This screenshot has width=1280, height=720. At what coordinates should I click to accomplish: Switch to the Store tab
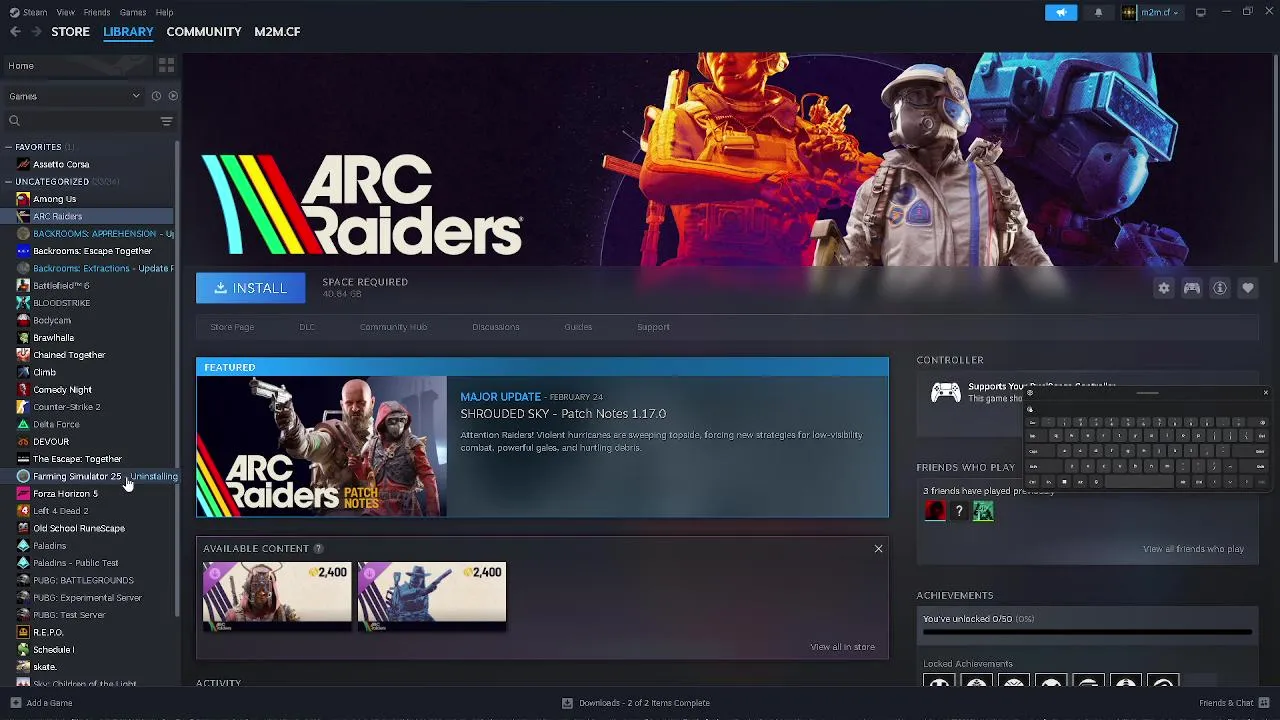(70, 32)
